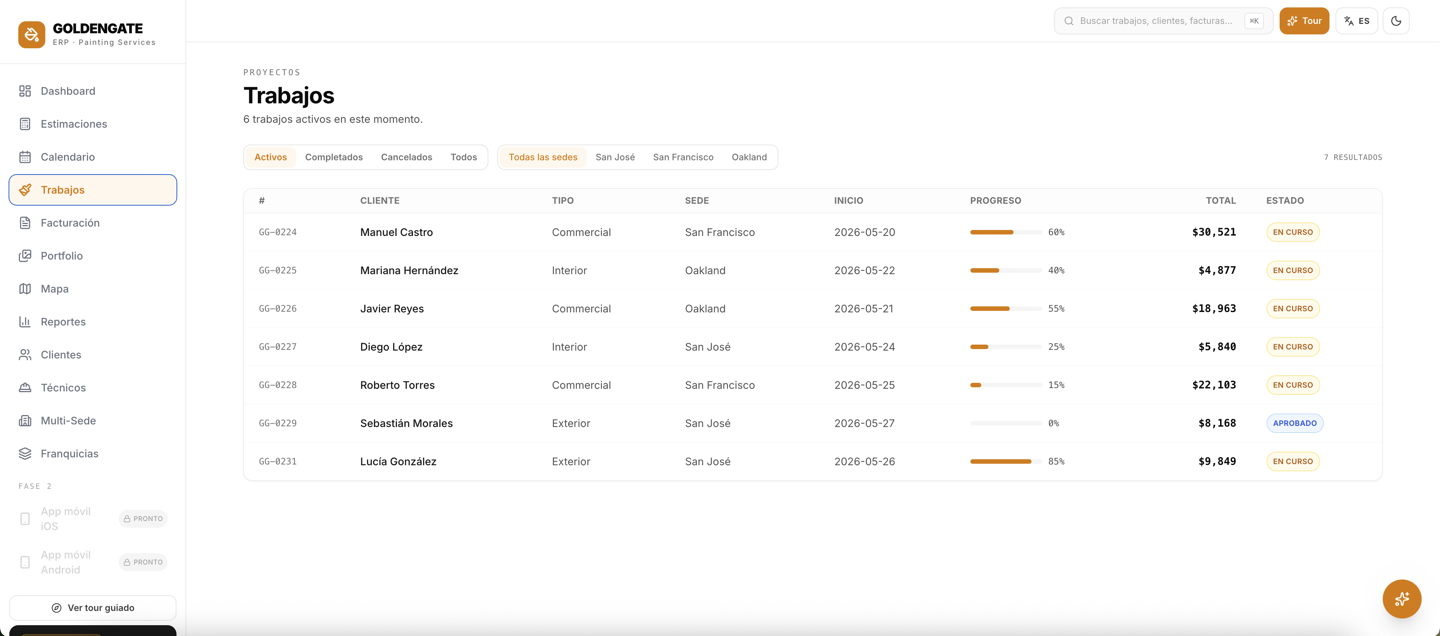The height and width of the screenshot is (636, 1440).
Task: Select the Técnicos hard-hat icon
Action: pos(25,388)
